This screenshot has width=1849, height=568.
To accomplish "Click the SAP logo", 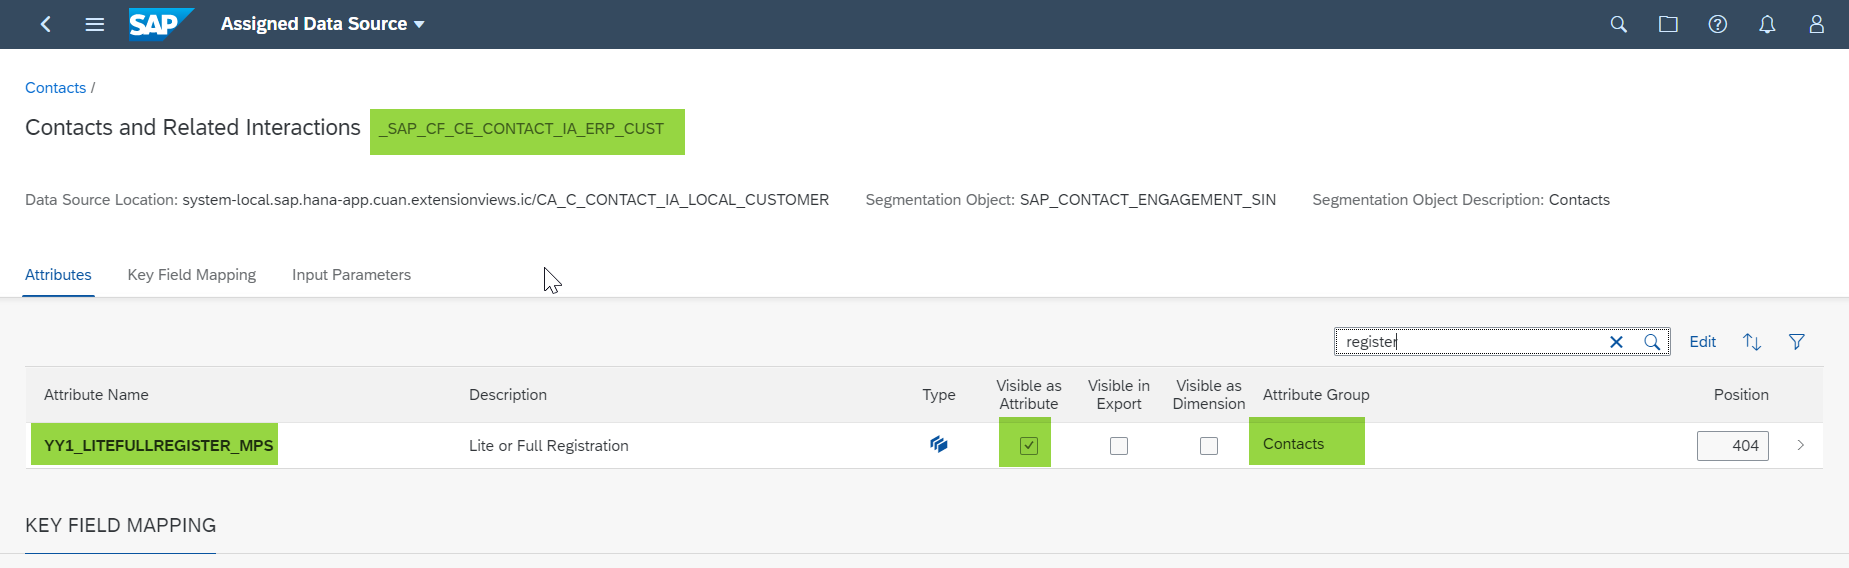I will pos(160,23).
